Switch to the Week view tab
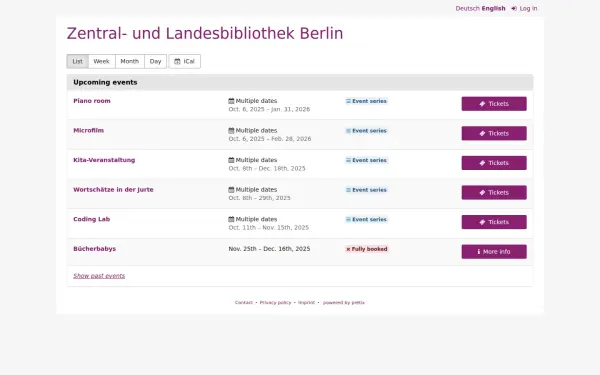The height and width of the screenshot is (375, 600). pyautogui.click(x=102, y=61)
